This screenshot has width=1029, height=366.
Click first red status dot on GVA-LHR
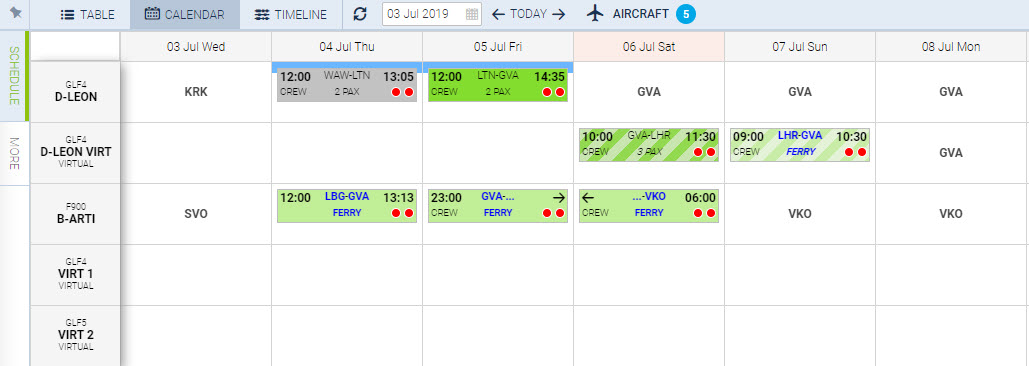(x=698, y=152)
